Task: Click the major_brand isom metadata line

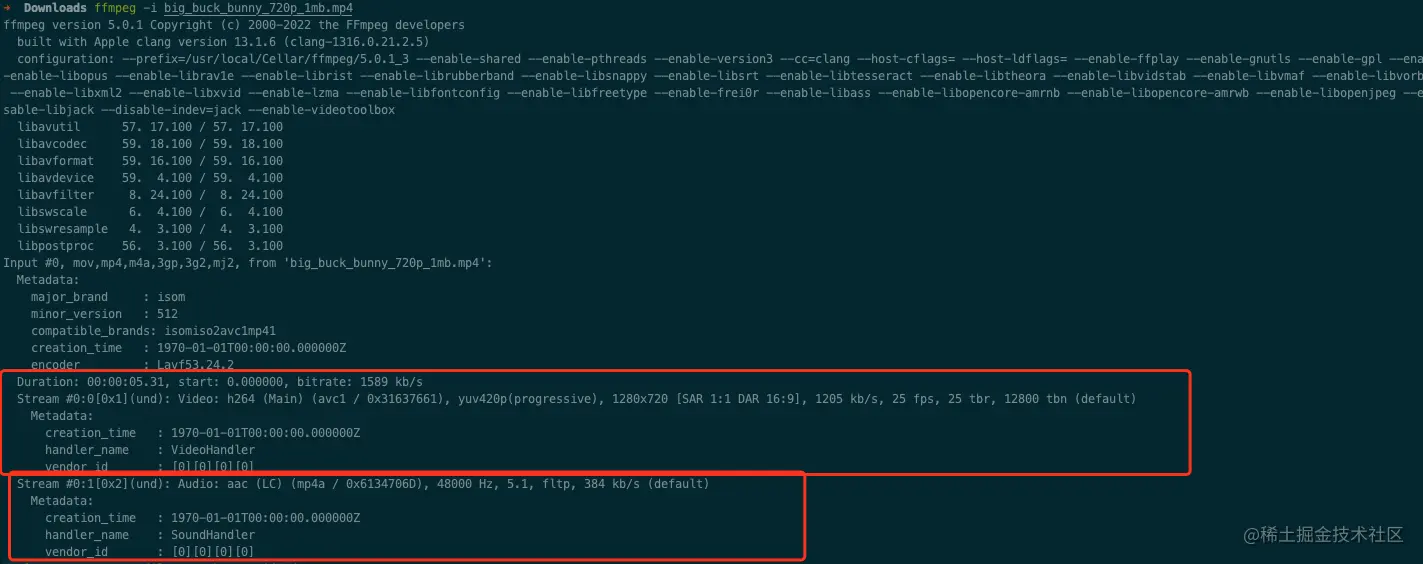Action: tap(108, 297)
